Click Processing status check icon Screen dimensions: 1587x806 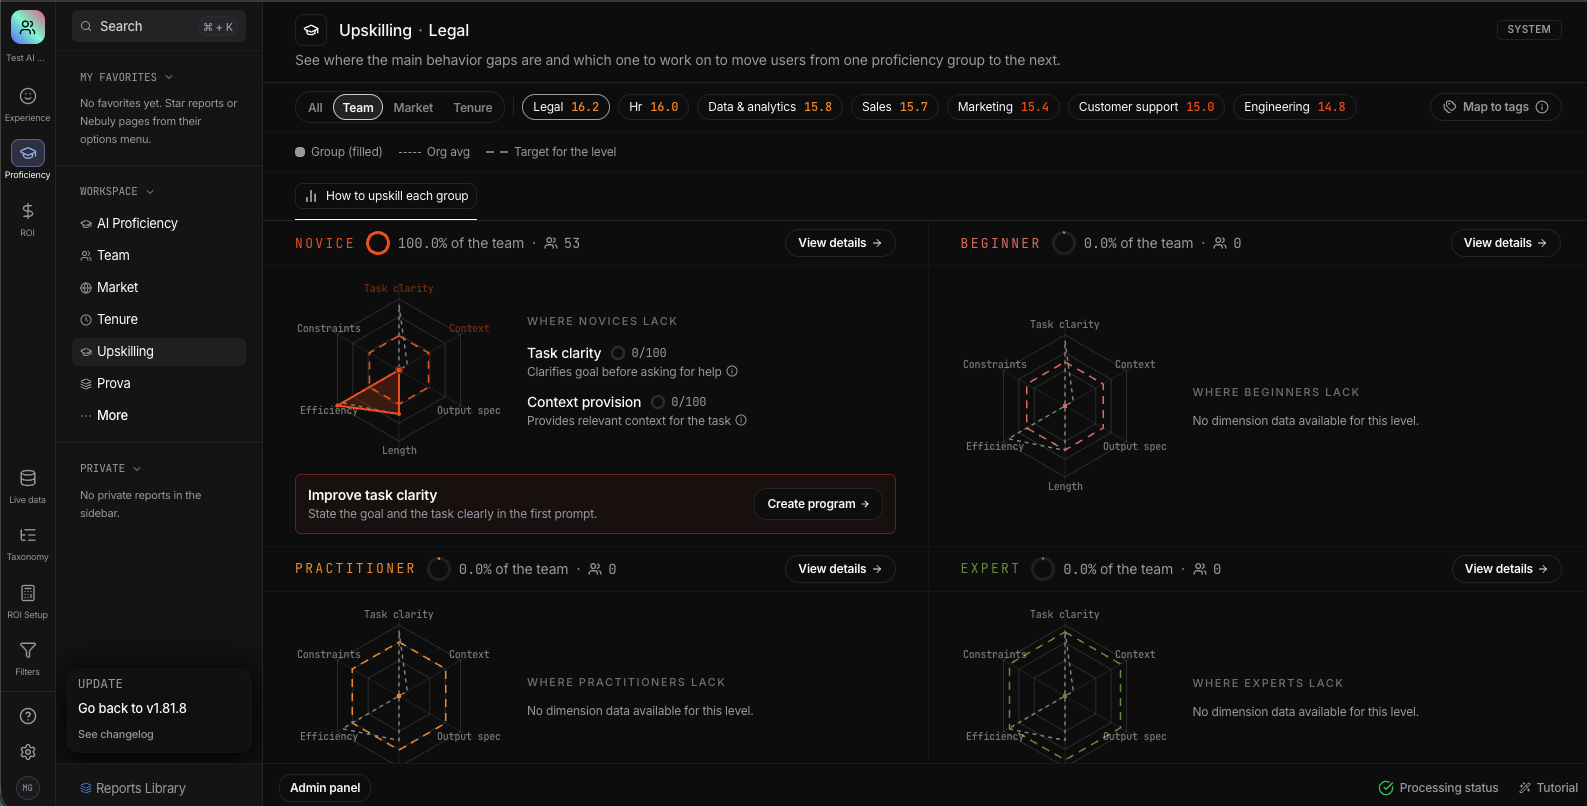[x=1386, y=788]
